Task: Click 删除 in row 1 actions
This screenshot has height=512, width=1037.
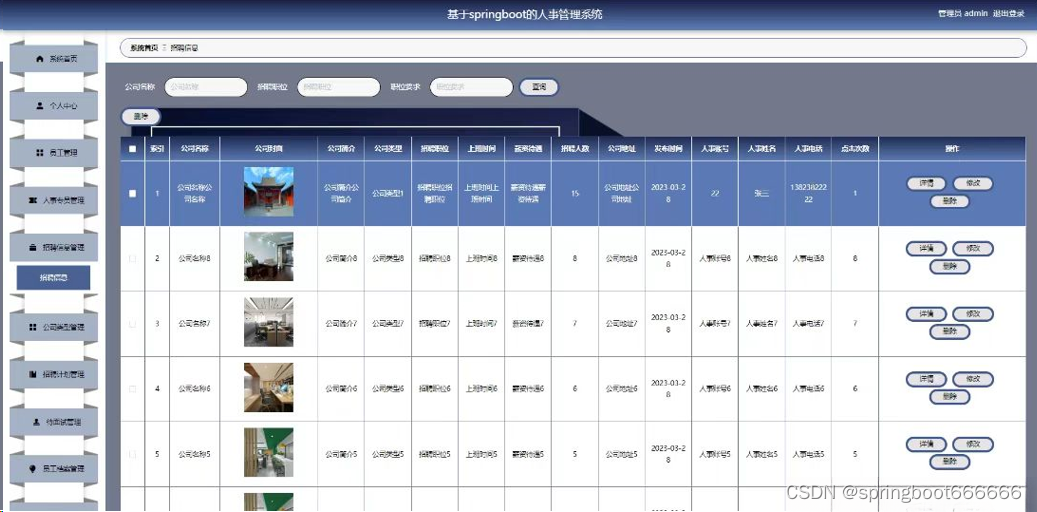Action: 950,201
